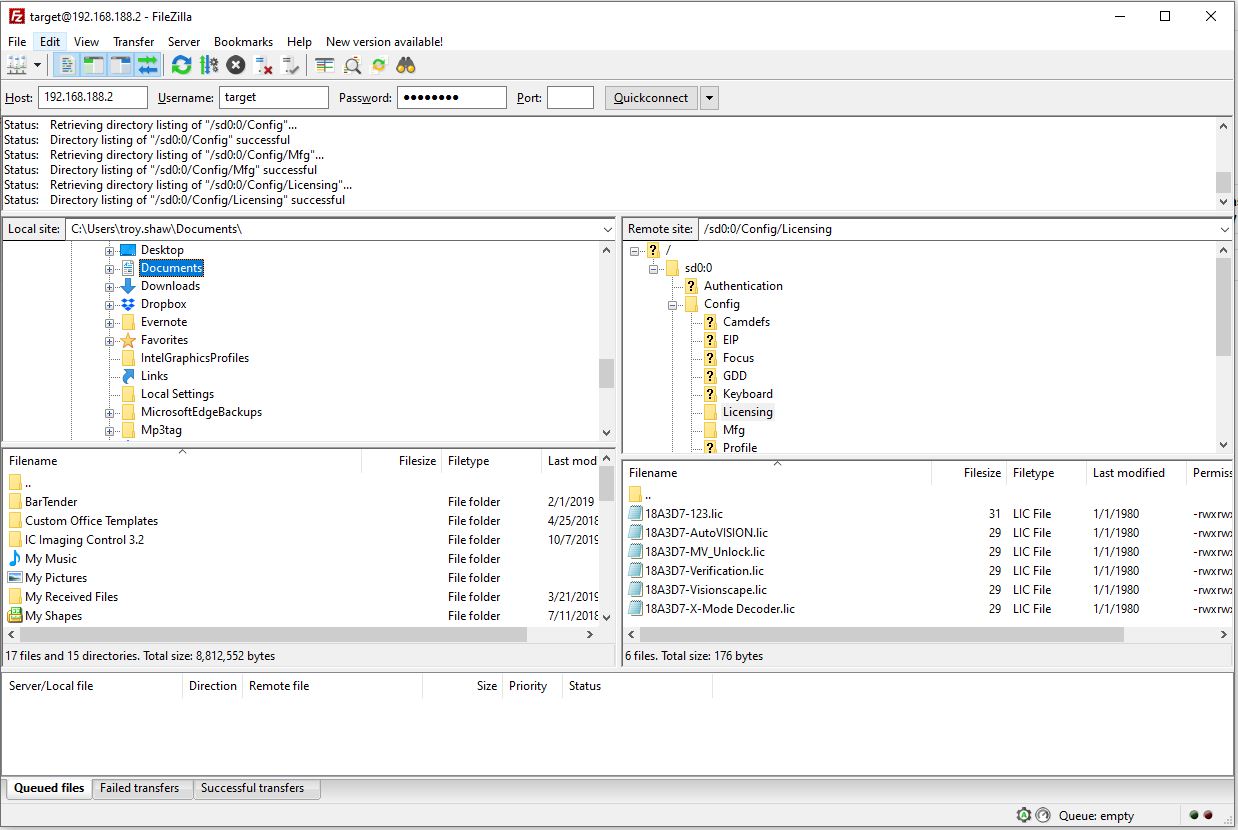Collapse the remote root / node
1238x830 pixels.
click(634, 250)
